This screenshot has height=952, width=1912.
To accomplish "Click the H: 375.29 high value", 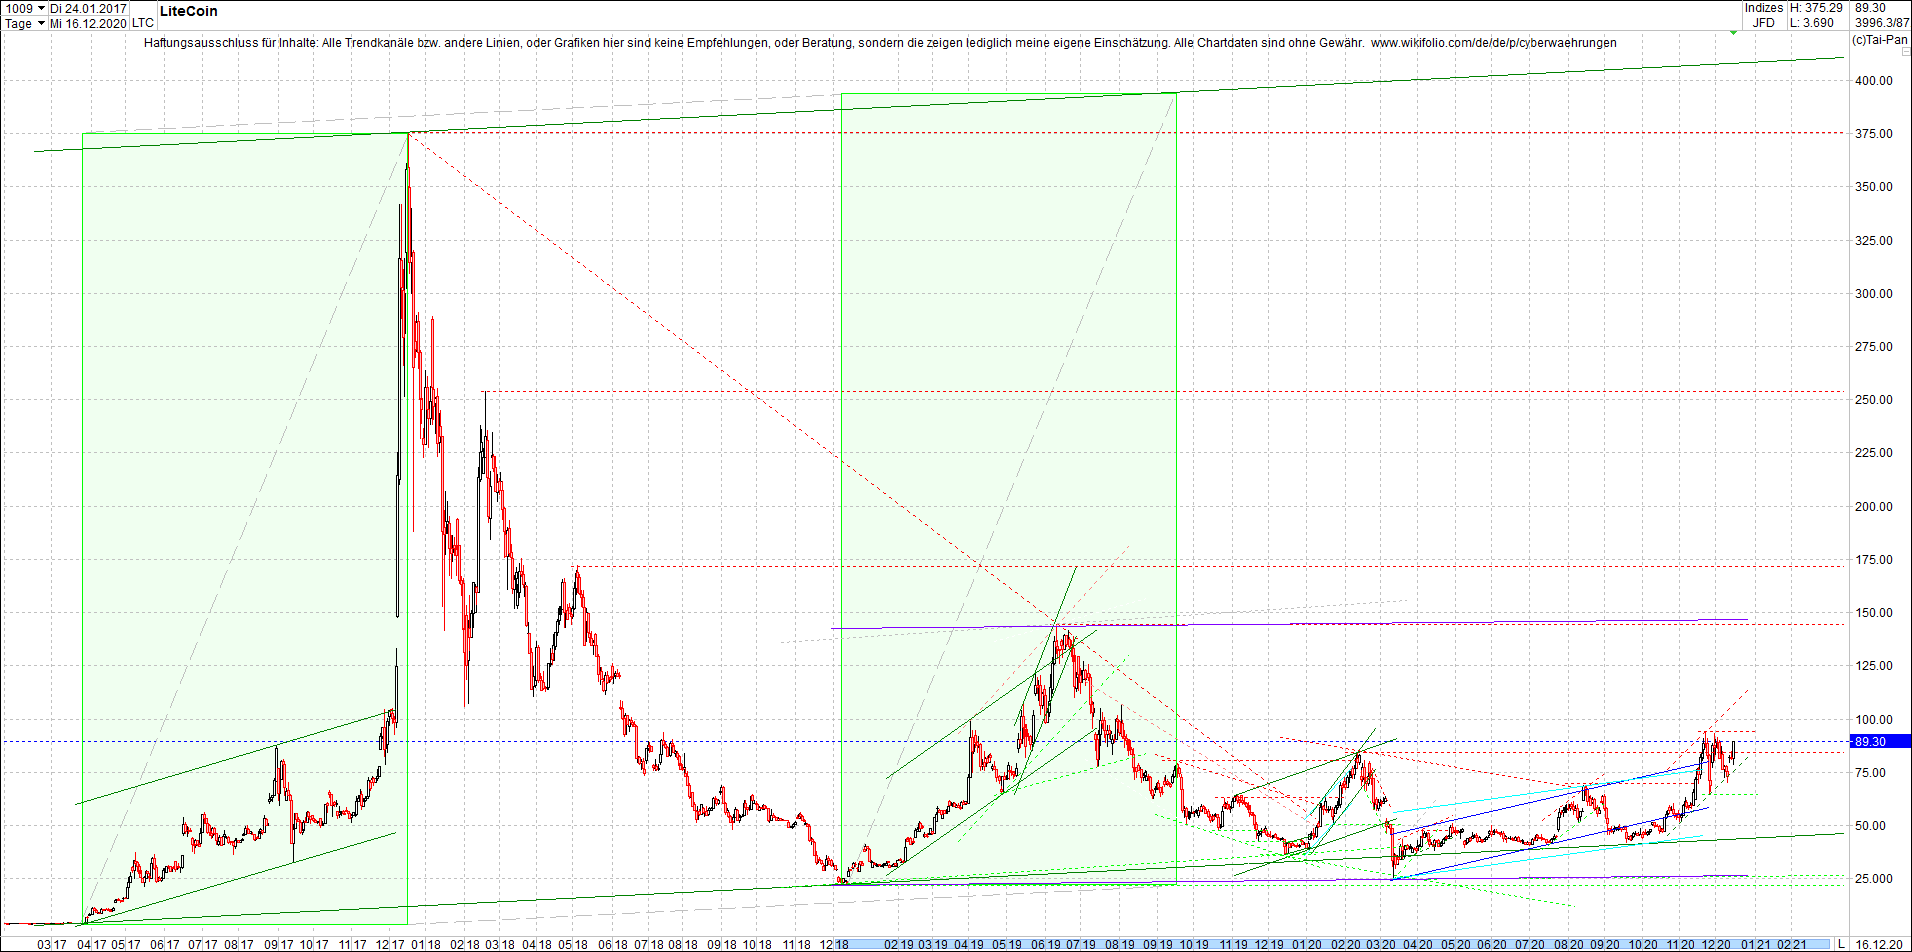I will (x=1815, y=8).
